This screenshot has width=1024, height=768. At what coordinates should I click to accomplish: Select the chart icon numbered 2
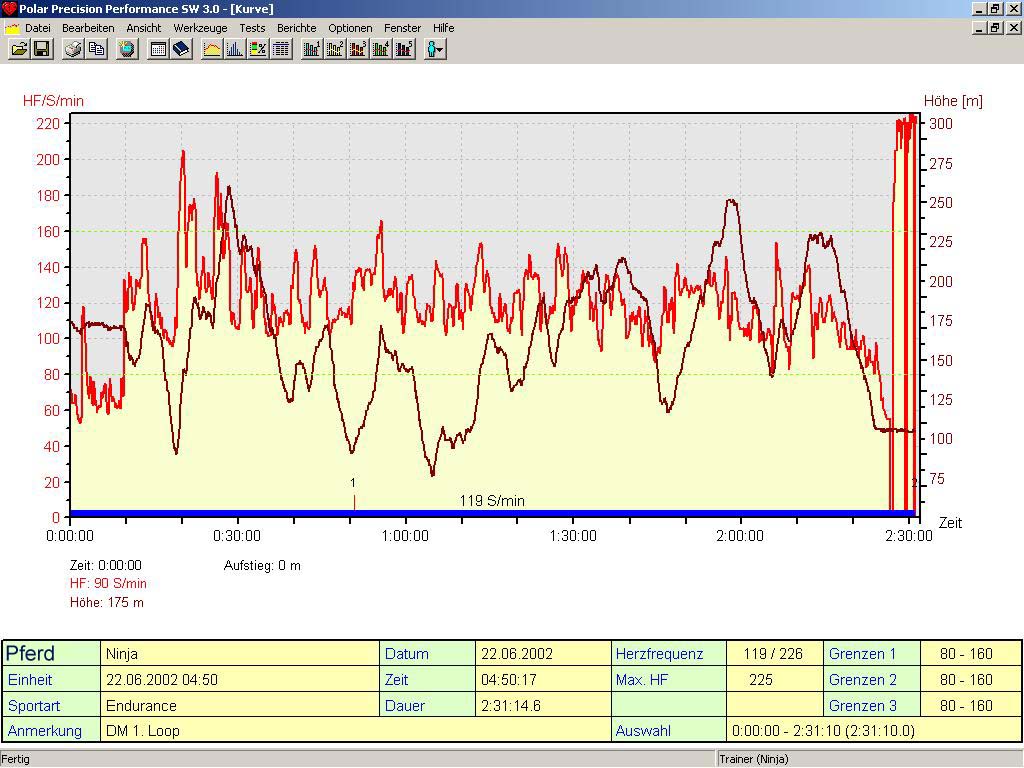[335, 49]
